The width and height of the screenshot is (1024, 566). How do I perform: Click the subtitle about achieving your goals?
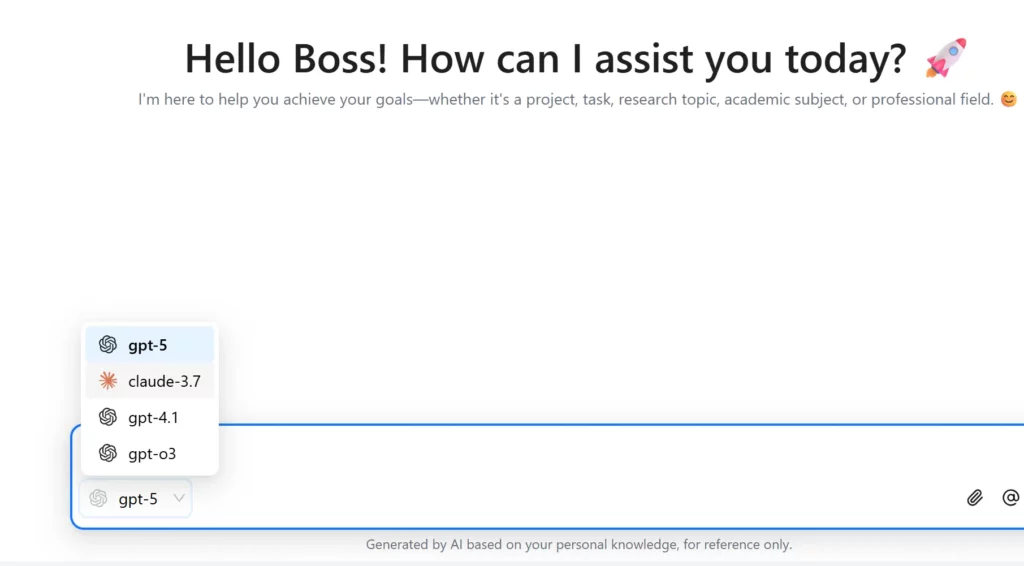click(x=566, y=100)
